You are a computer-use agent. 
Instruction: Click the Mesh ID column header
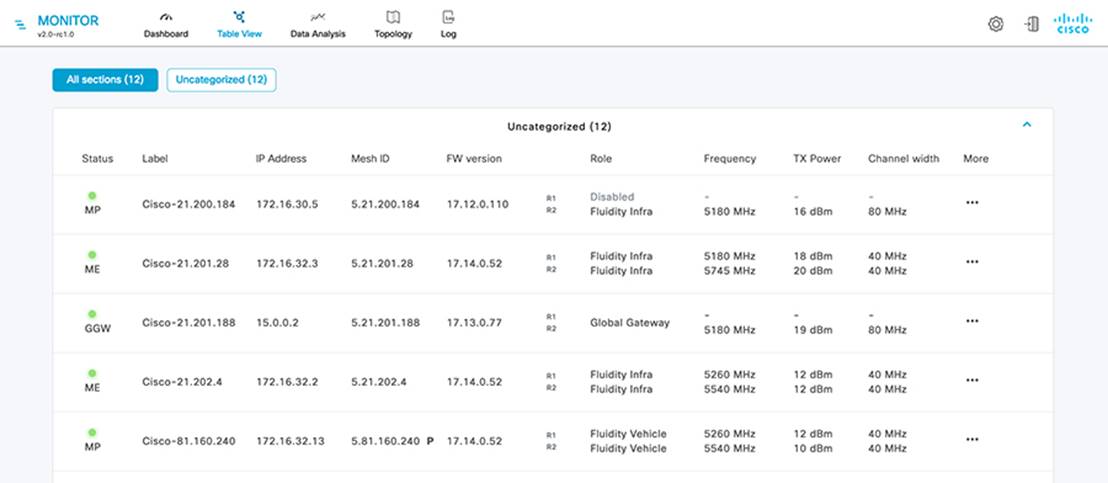coord(370,159)
